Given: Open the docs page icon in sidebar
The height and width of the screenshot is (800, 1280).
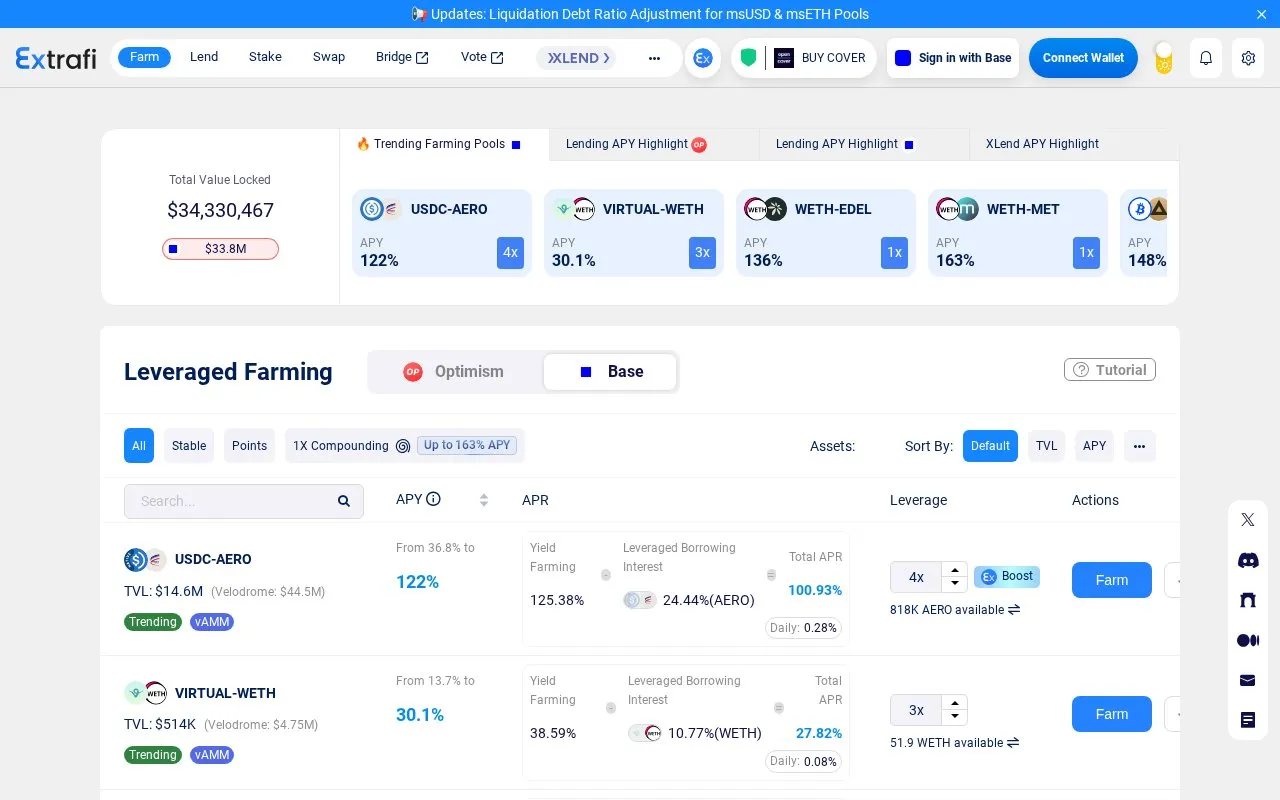Looking at the screenshot, I should [x=1248, y=720].
